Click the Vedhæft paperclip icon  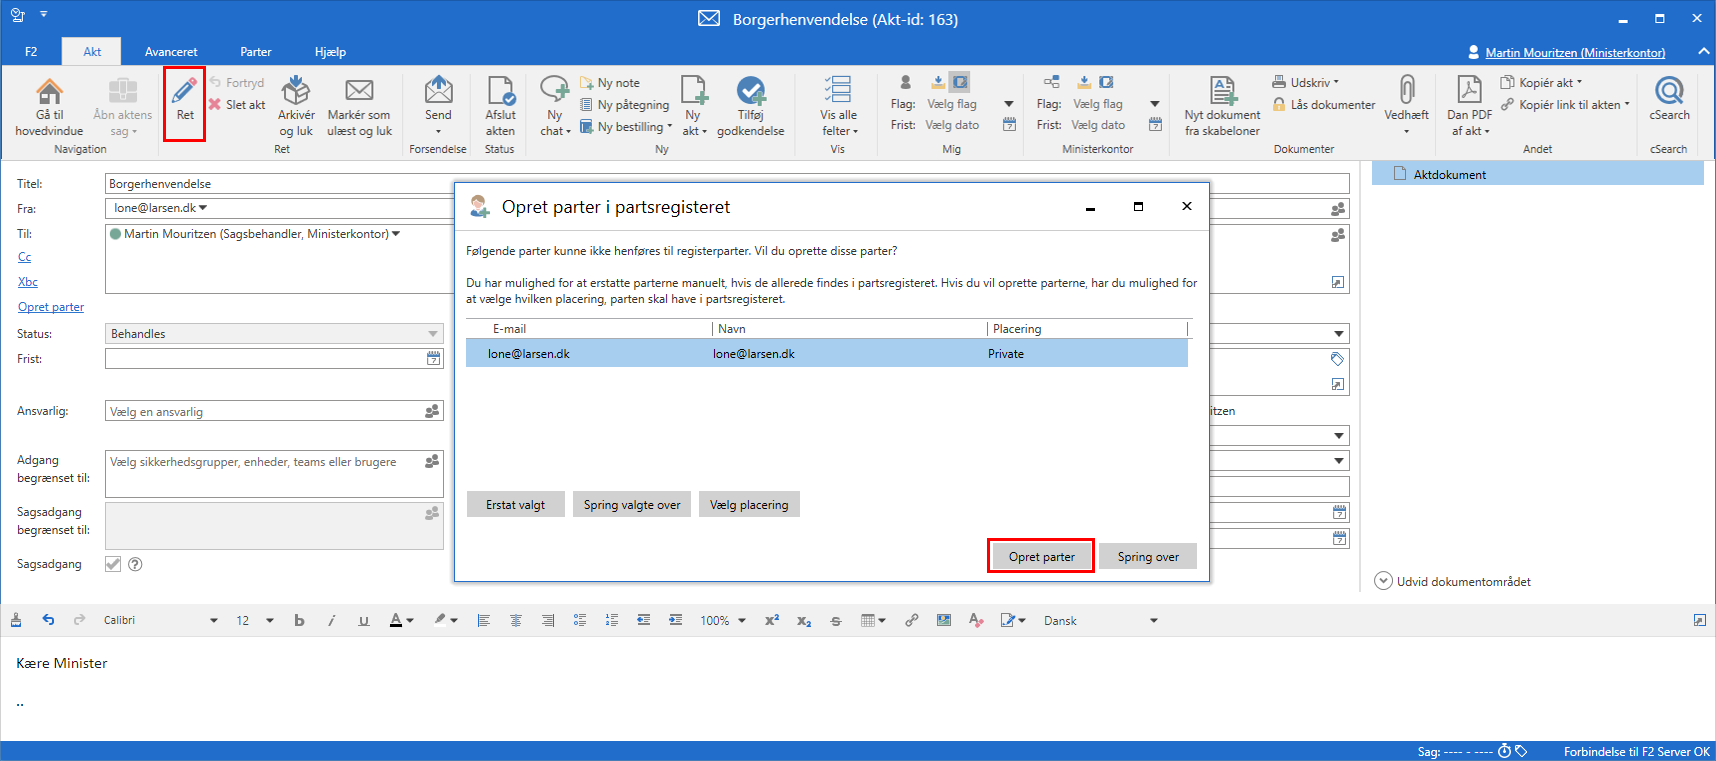coord(1406,93)
